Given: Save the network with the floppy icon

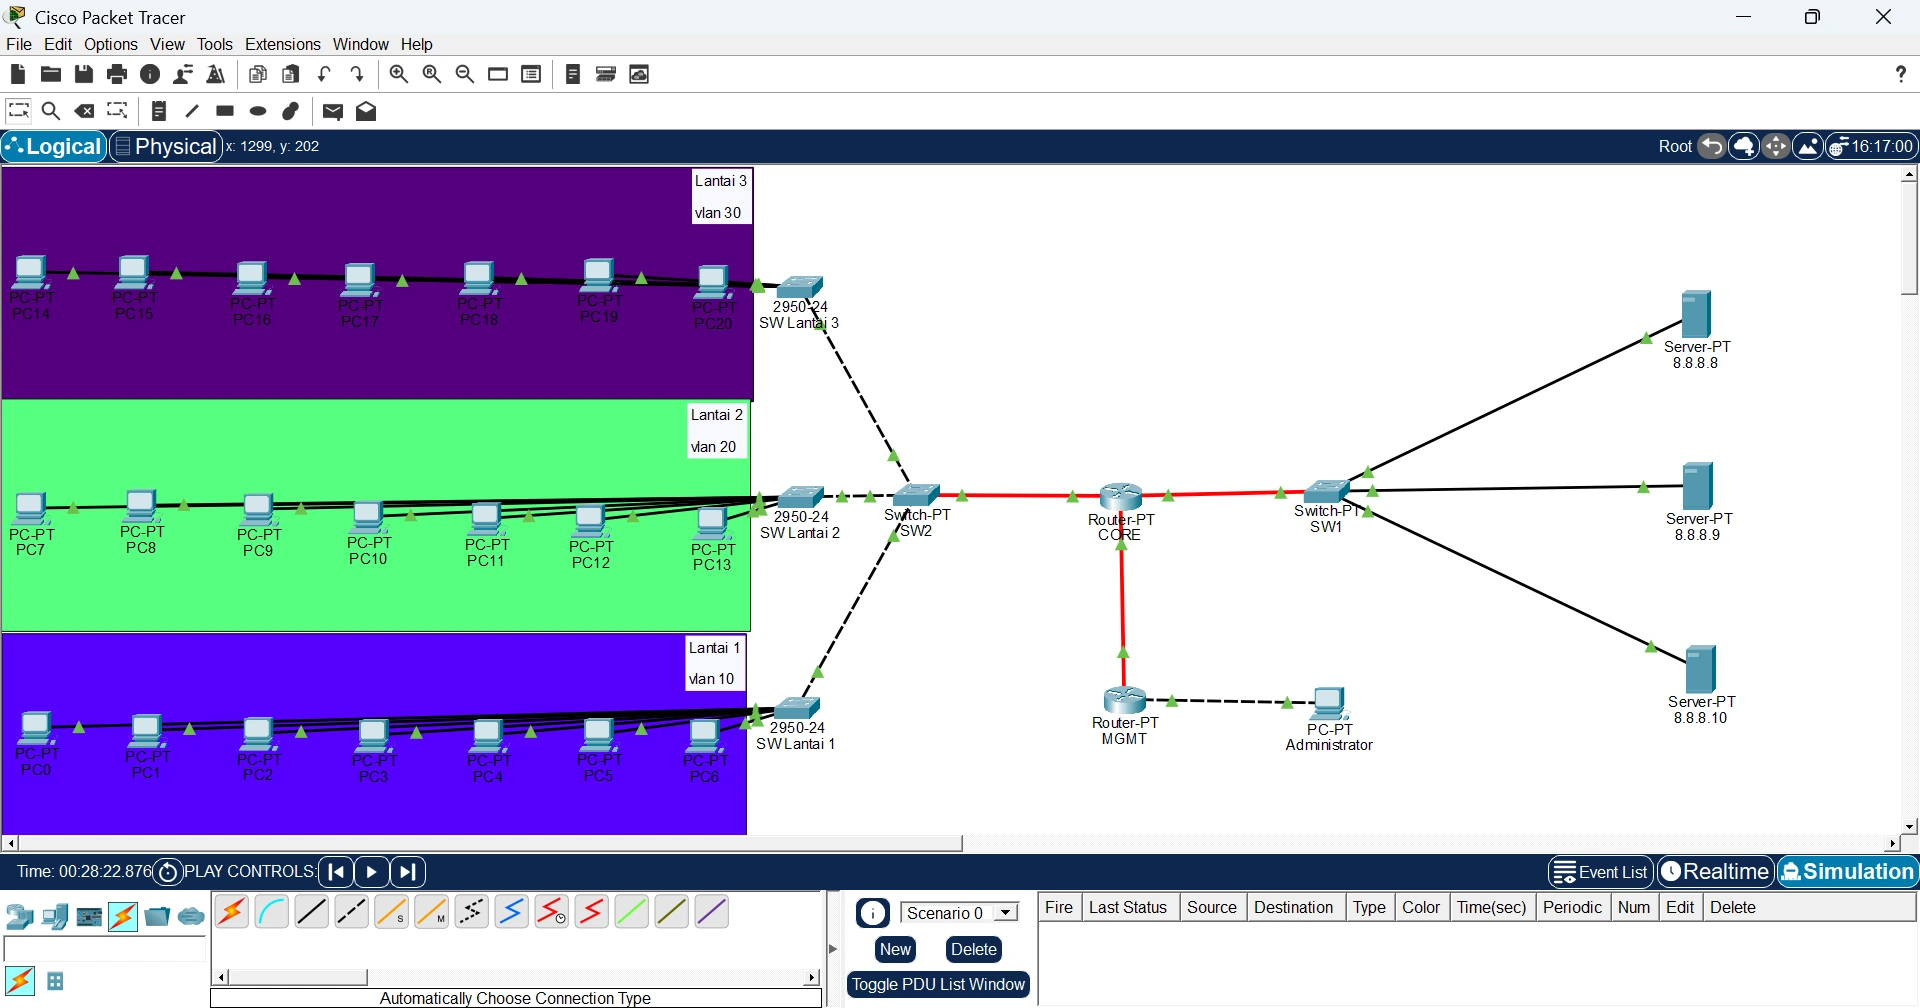Looking at the screenshot, I should (84, 74).
